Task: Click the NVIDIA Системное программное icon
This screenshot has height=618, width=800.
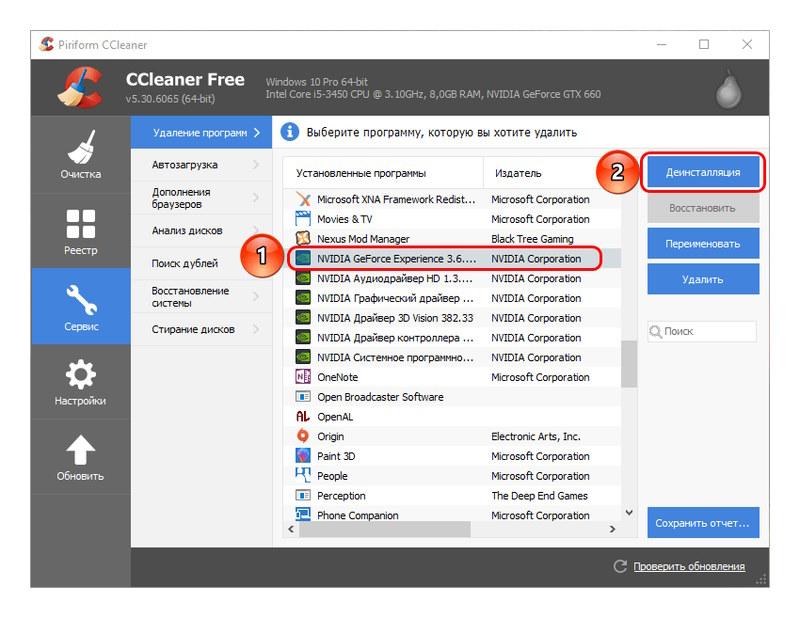Action: (303, 357)
